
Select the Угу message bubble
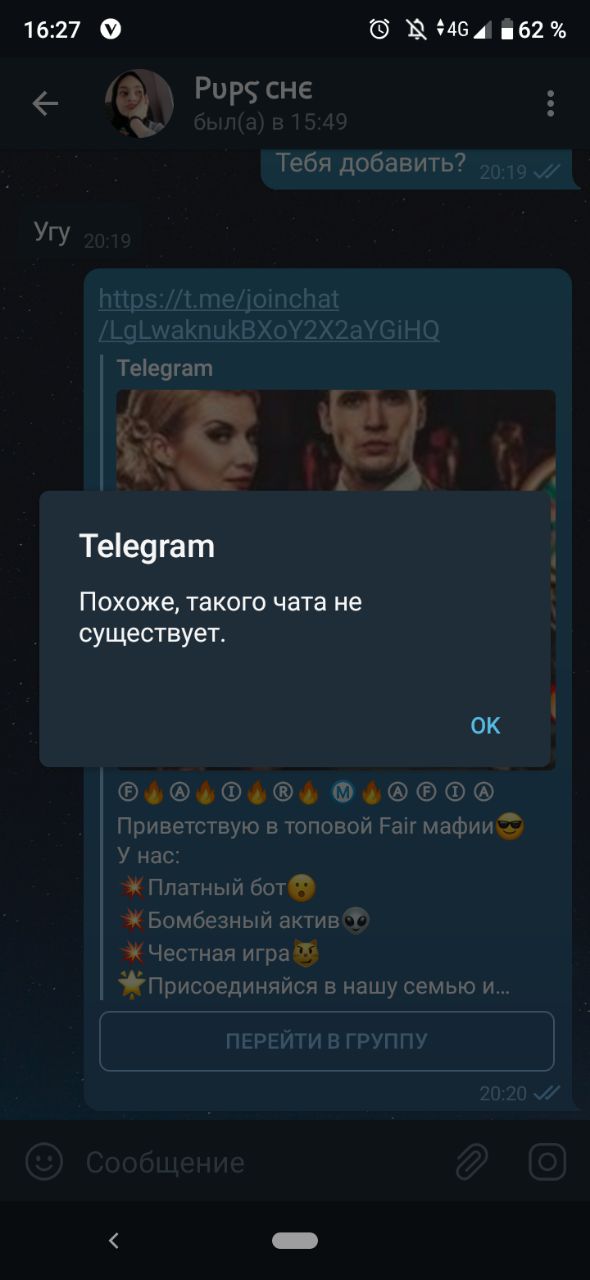pos(81,233)
